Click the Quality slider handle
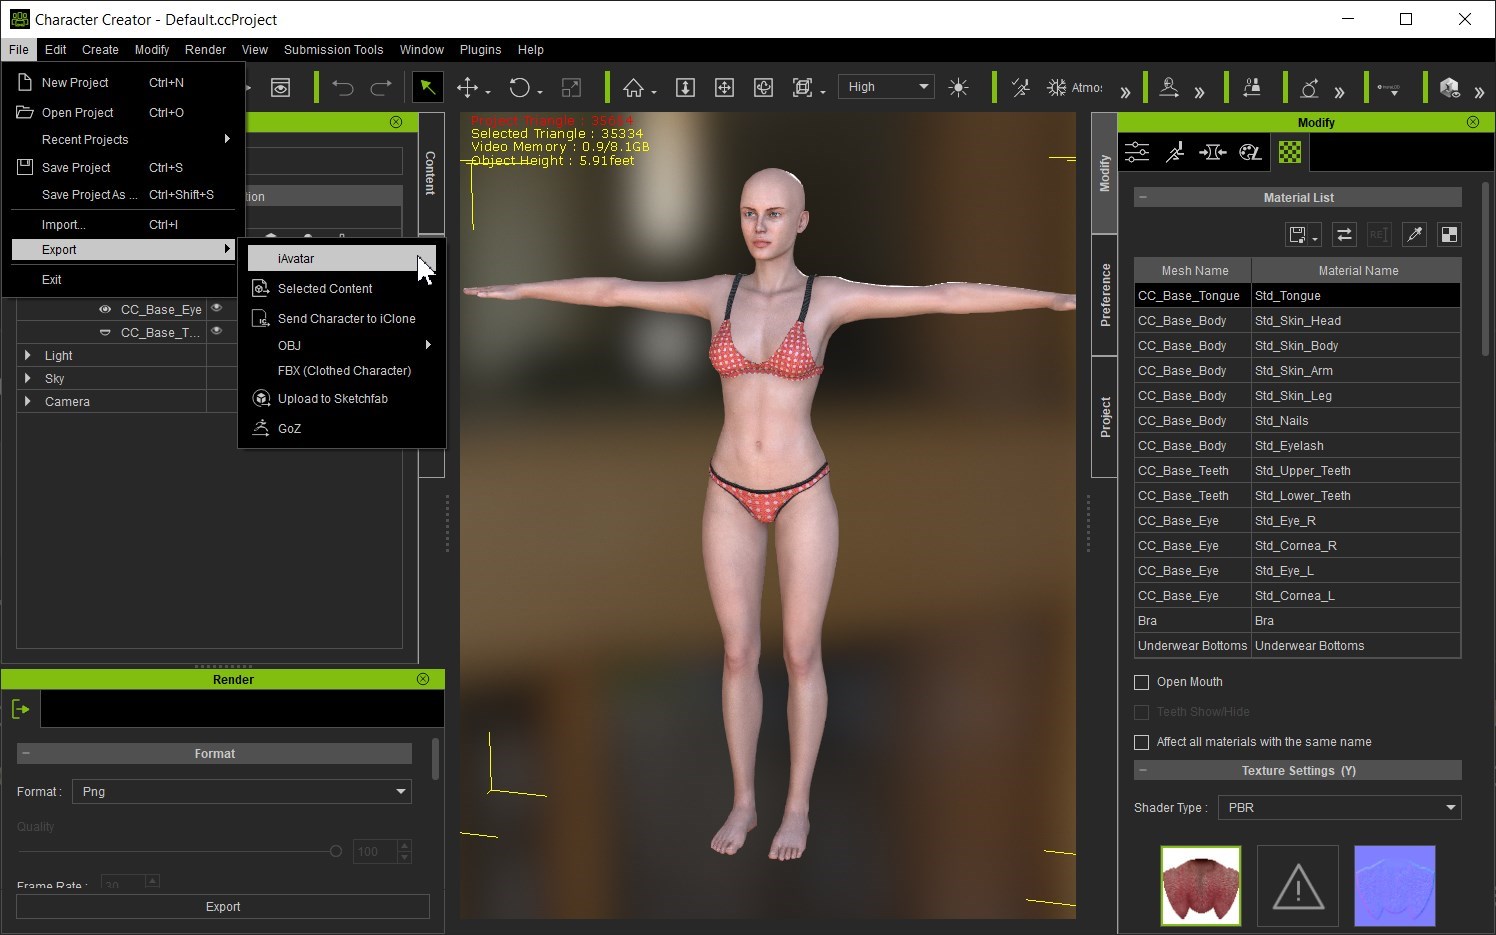 [336, 852]
